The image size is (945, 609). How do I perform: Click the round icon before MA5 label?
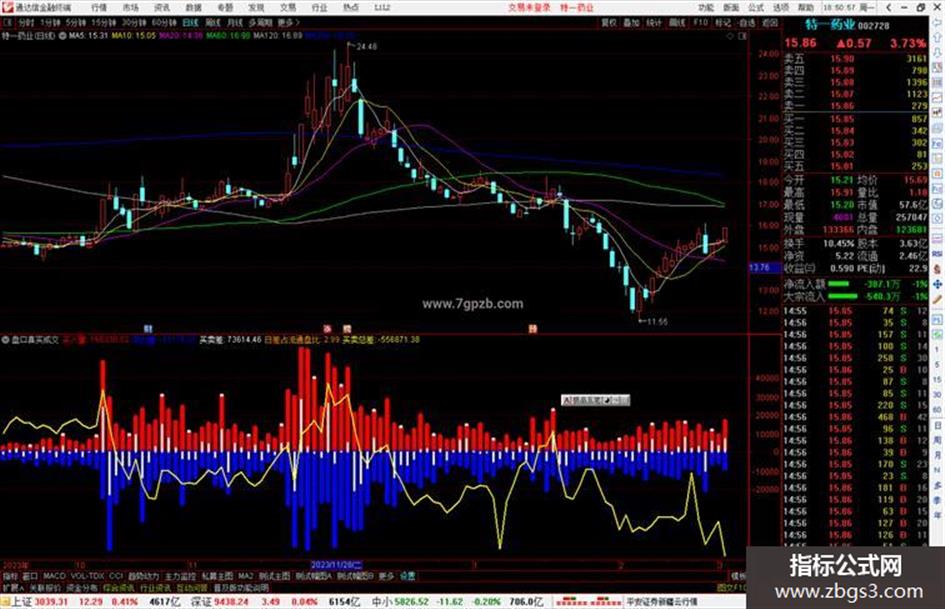coord(62,36)
